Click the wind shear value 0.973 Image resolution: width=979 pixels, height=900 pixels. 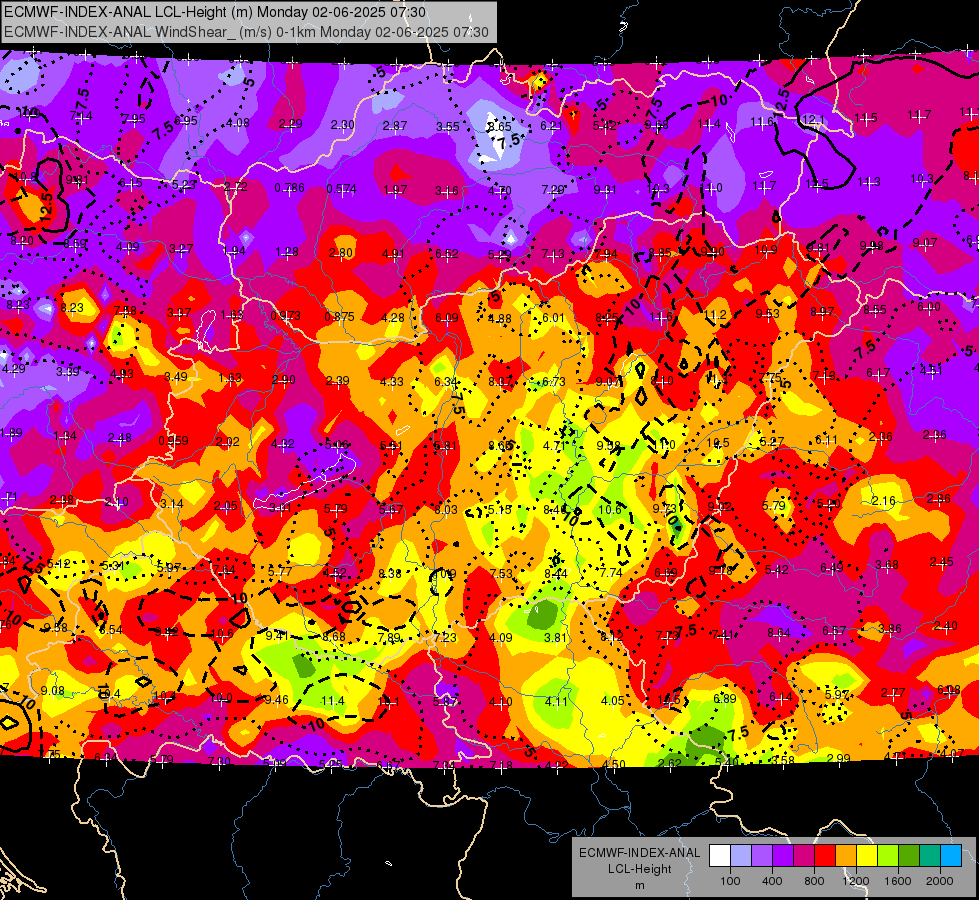(x=285, y=315)
